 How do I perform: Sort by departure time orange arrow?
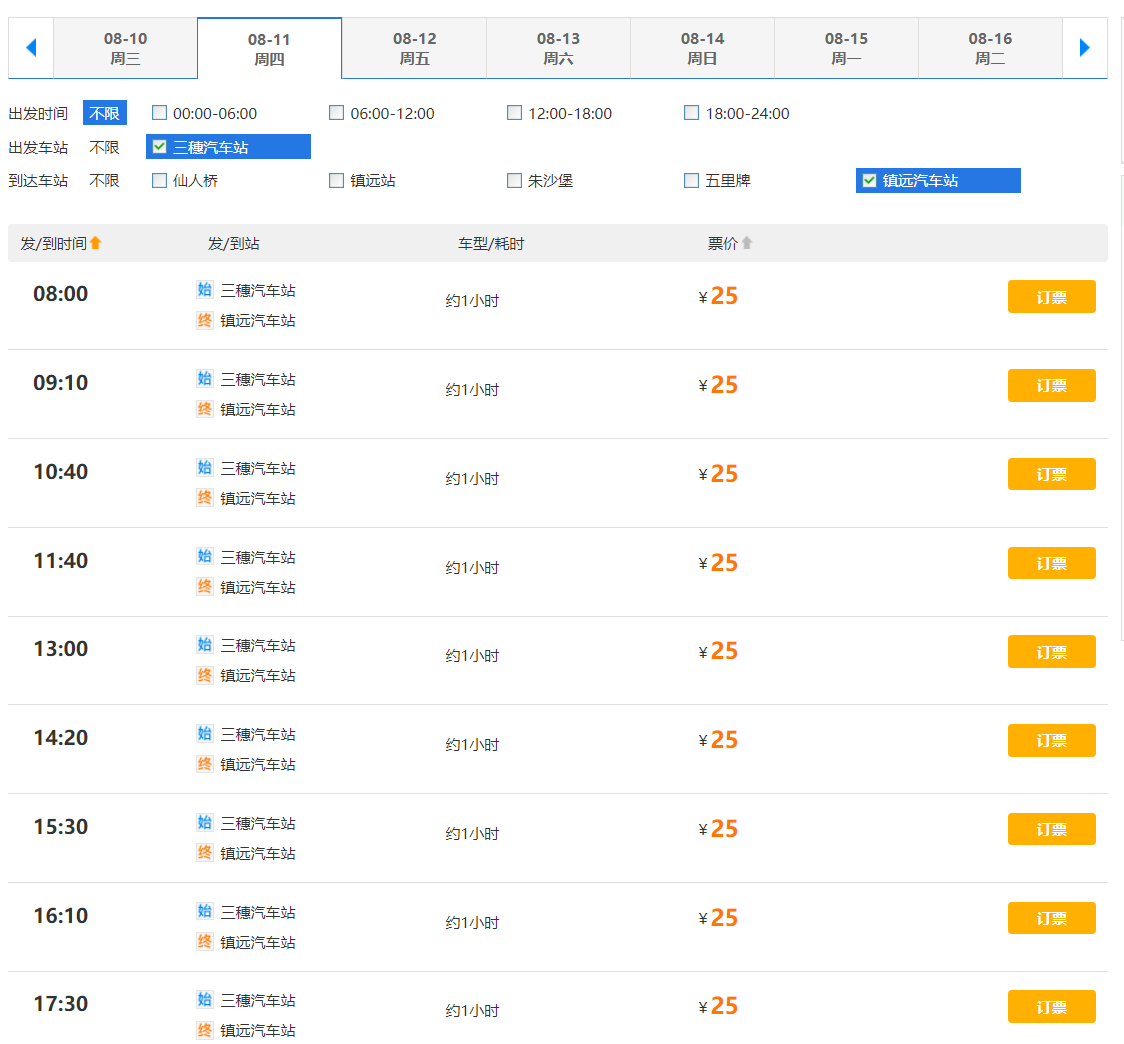click(x=96, y=243)
